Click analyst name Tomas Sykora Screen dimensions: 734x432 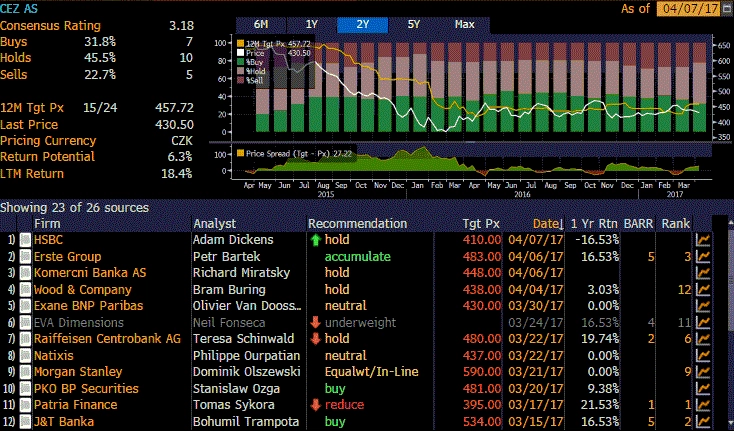tap(234, 405)
